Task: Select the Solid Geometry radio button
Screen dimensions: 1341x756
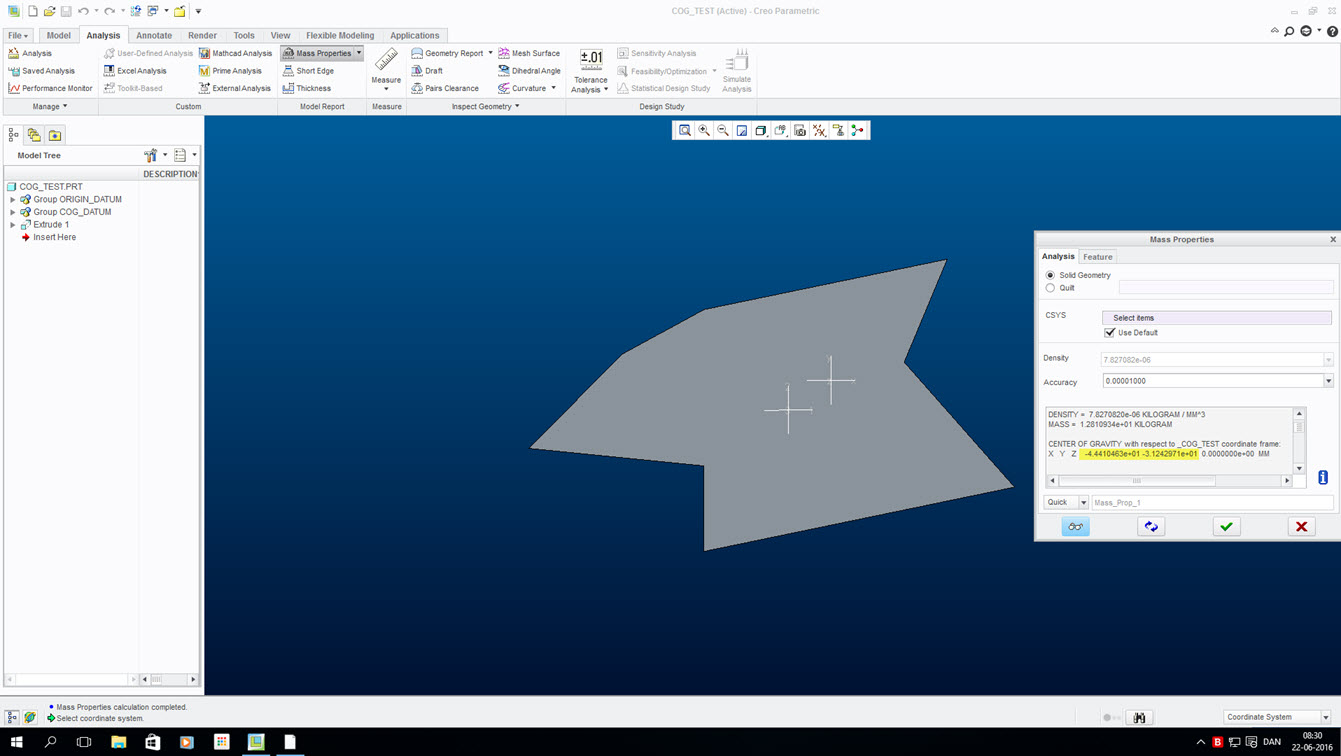Action: (1050, 275)
